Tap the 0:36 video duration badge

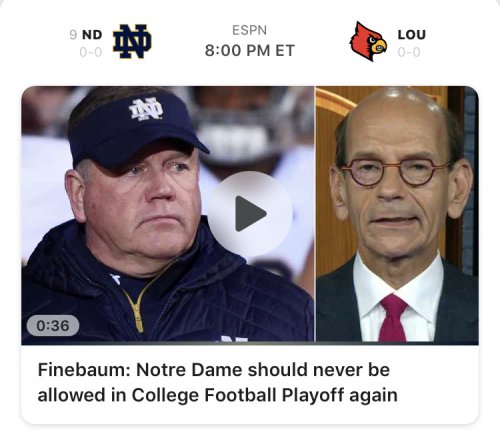click(x=53, y=325)
